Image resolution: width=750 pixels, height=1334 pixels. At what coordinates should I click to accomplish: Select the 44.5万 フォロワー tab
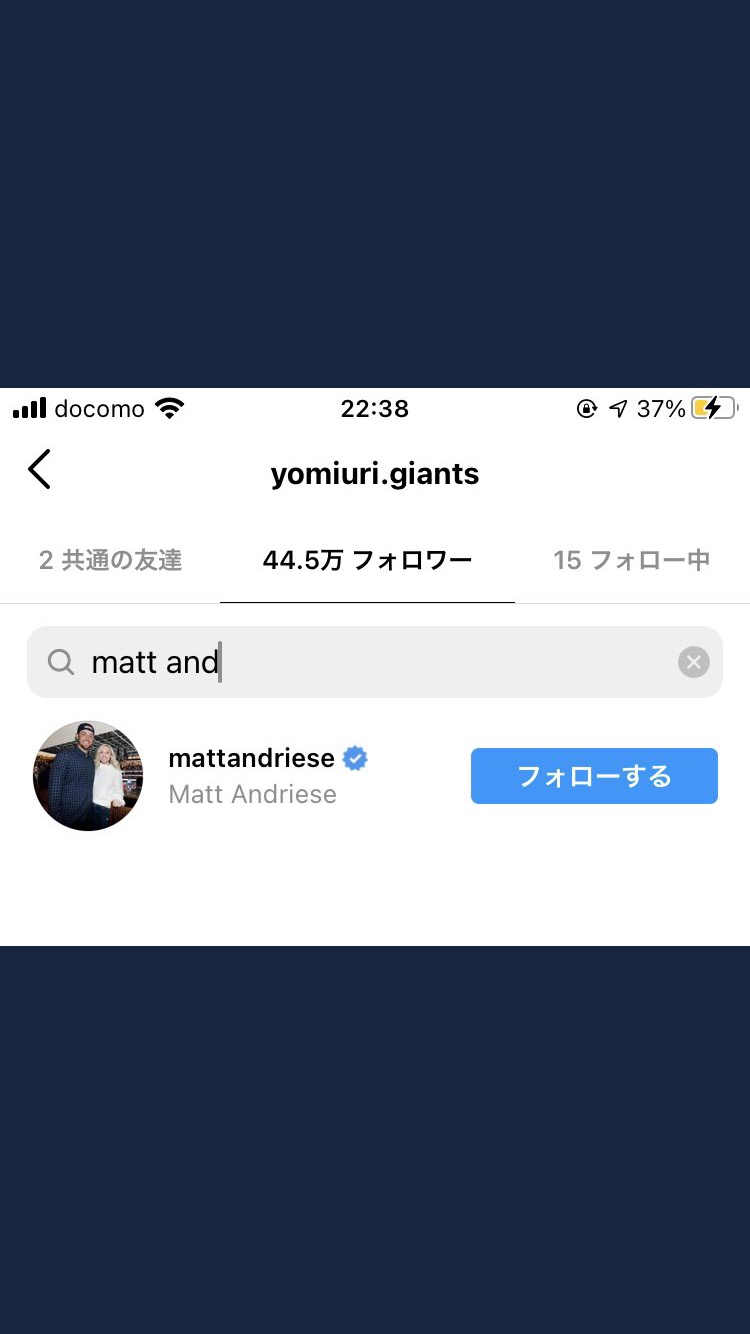tap(367, 560)
